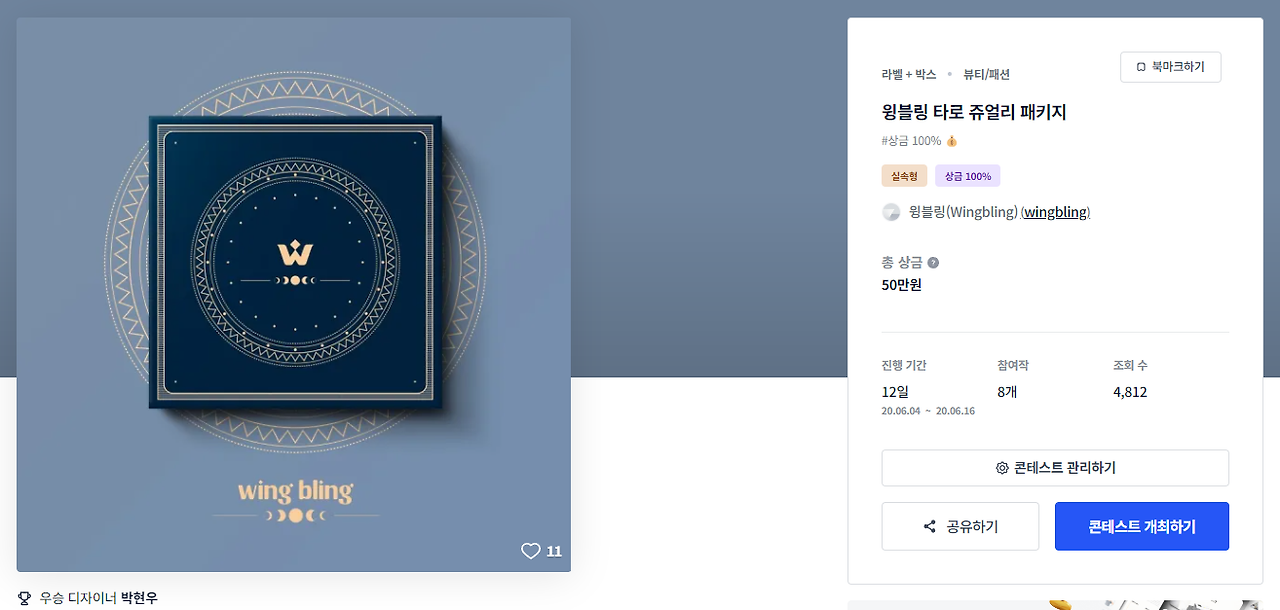
Task: Open the winning package design image
Action: pyautogui.click(x=294, y=295)
